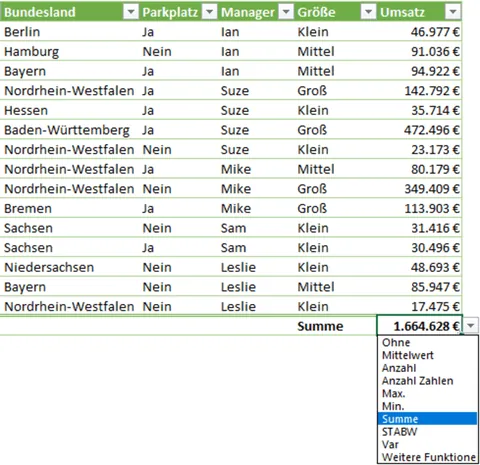Select the Baden-Württemberg cell
This screenshot has height=465, width=480.
(x=70, y=130)
